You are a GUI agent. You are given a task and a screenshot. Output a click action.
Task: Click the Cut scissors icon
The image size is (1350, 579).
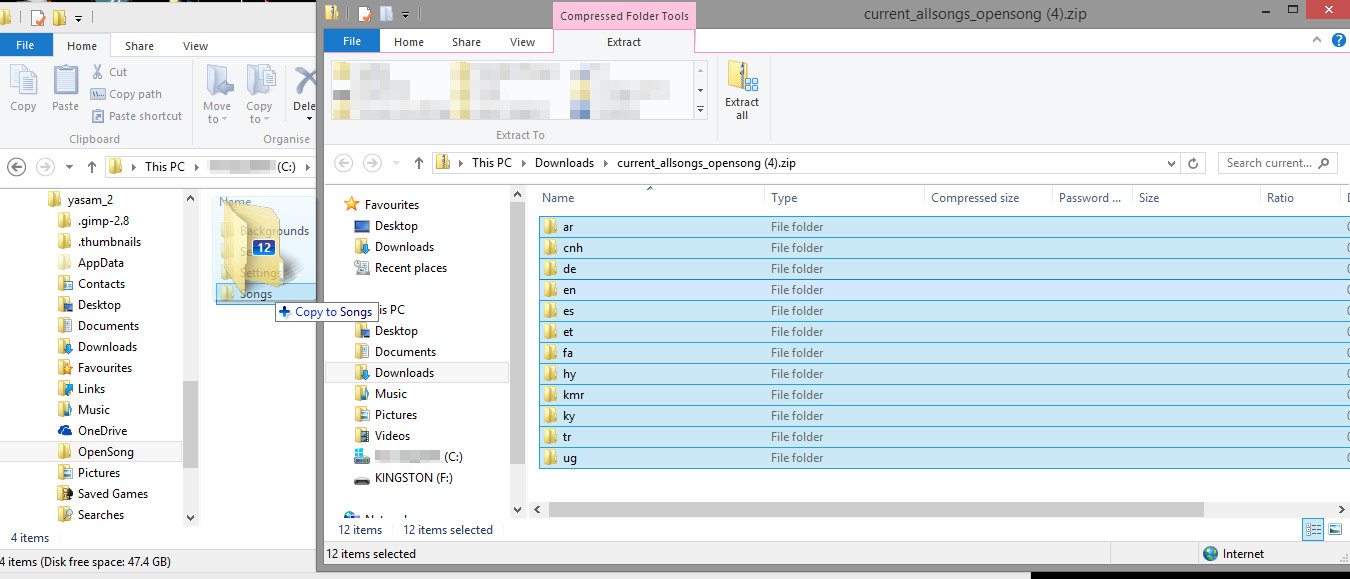pos(98,72)
